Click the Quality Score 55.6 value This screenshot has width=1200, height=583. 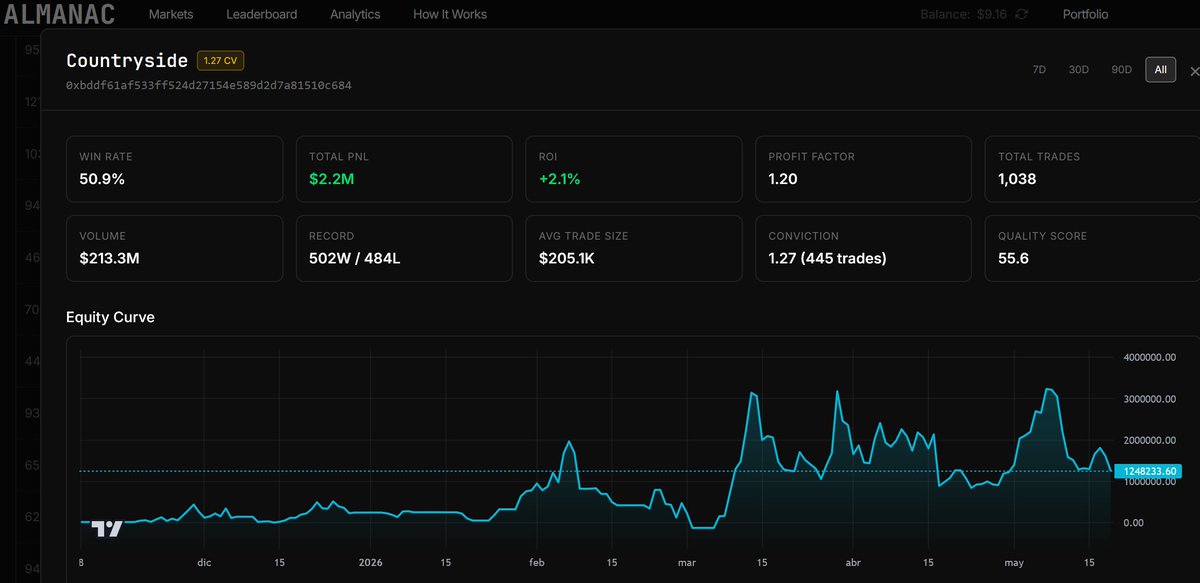click(x=1013, y=258)
